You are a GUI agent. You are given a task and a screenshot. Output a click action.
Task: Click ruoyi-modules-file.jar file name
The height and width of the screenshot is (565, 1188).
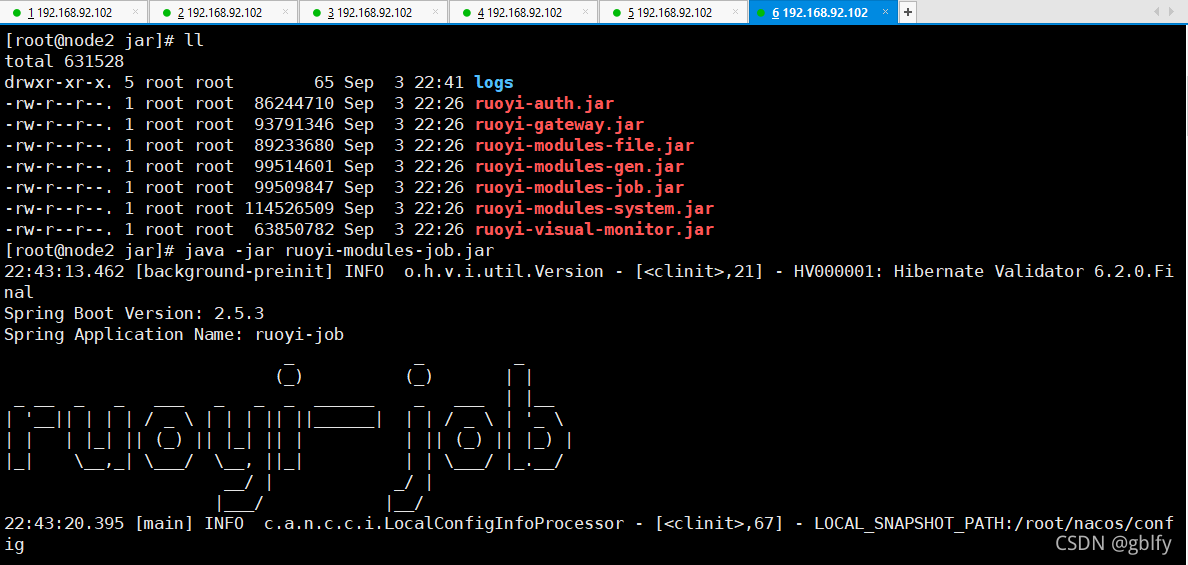pyautogui.click(x=584, y=145)
